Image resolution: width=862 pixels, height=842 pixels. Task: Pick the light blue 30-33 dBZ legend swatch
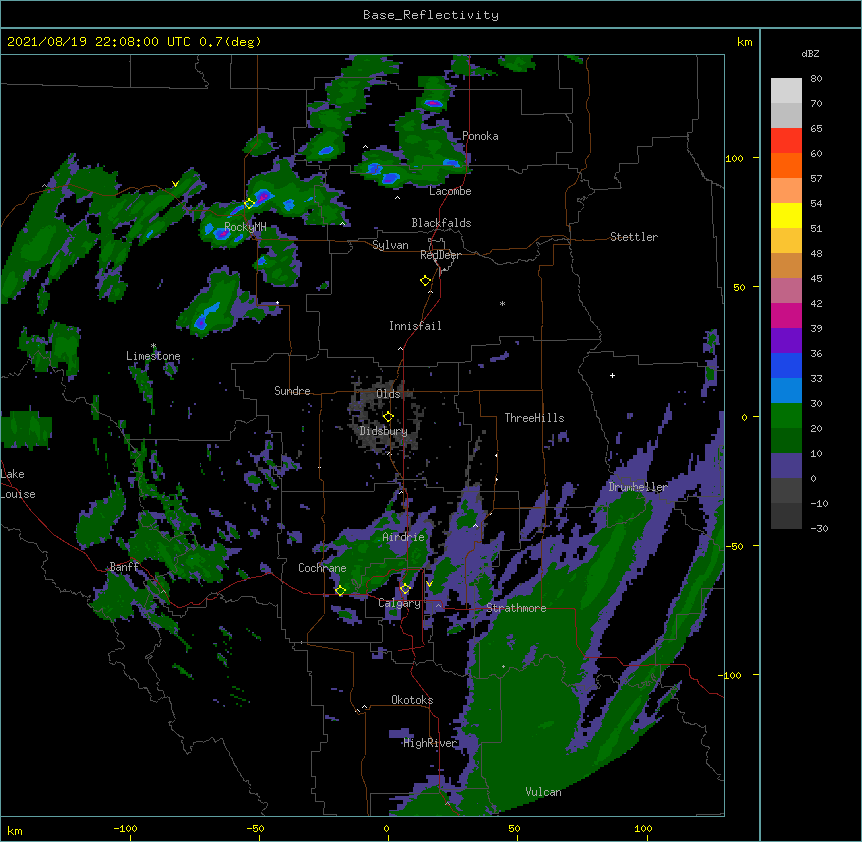tap(786, 390)
